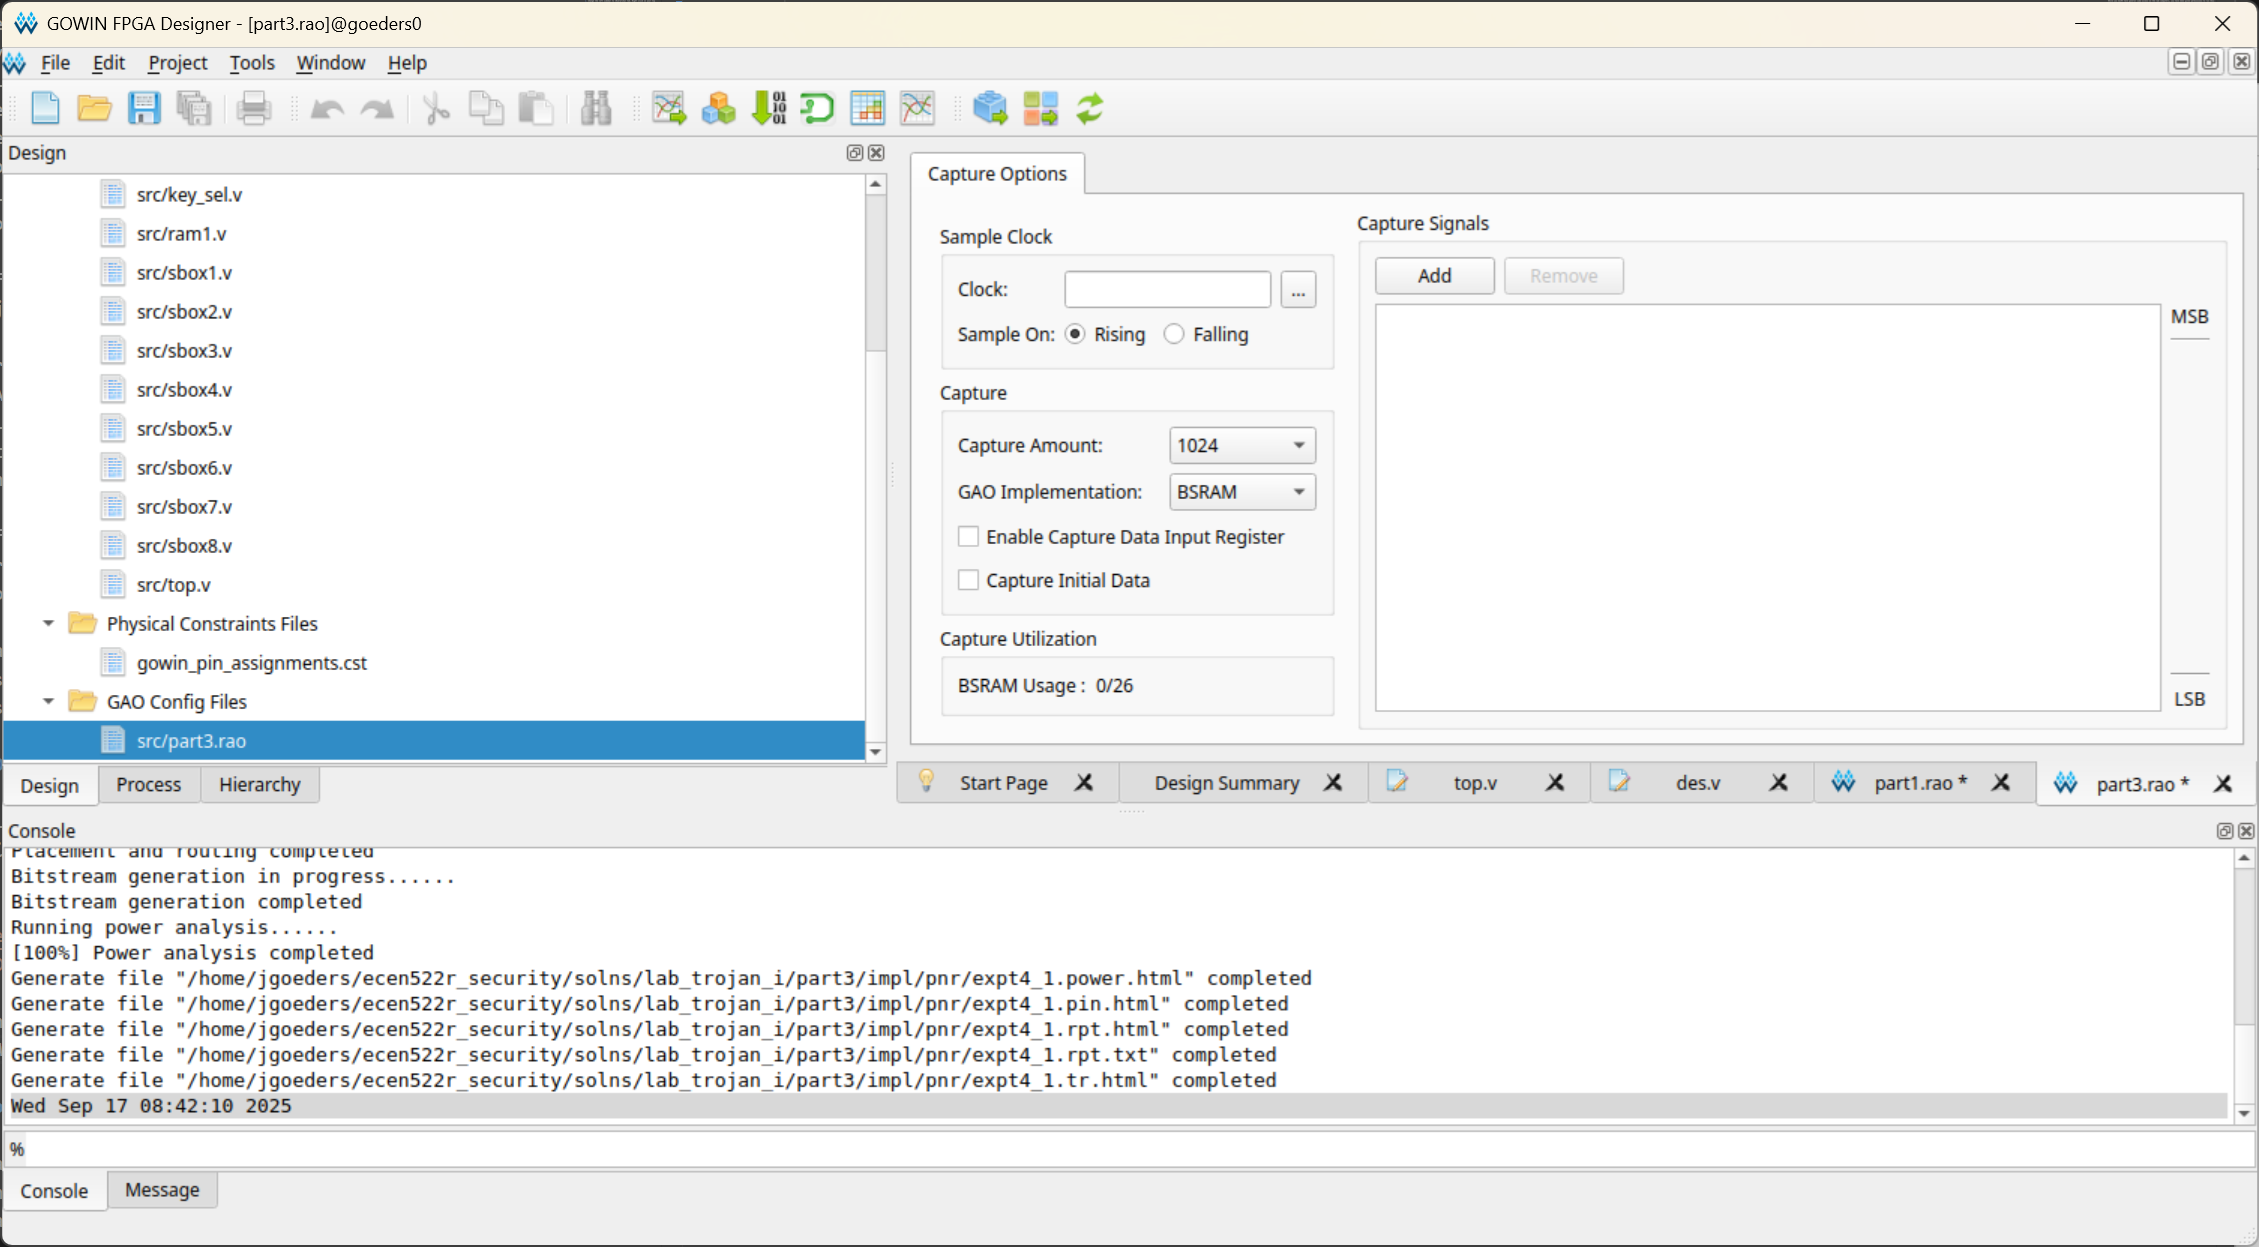This screenshot has width=2259, height=1247.
Task: Click the blue brick with arrow icon
Action: 990,108
